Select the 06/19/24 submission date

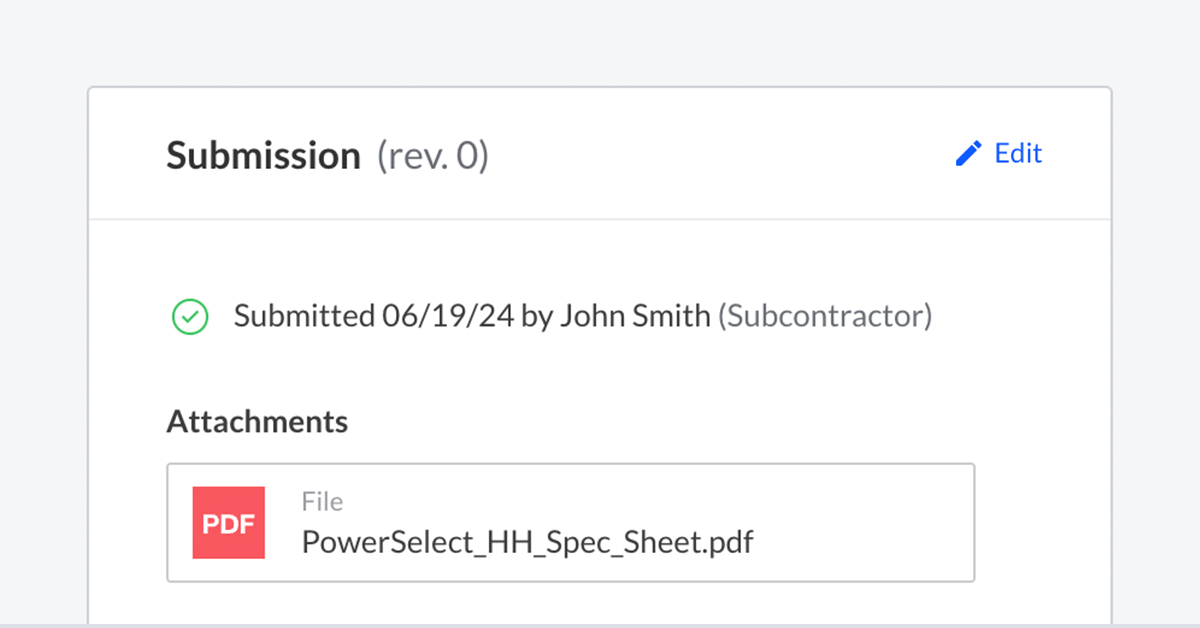click(448, 316)
